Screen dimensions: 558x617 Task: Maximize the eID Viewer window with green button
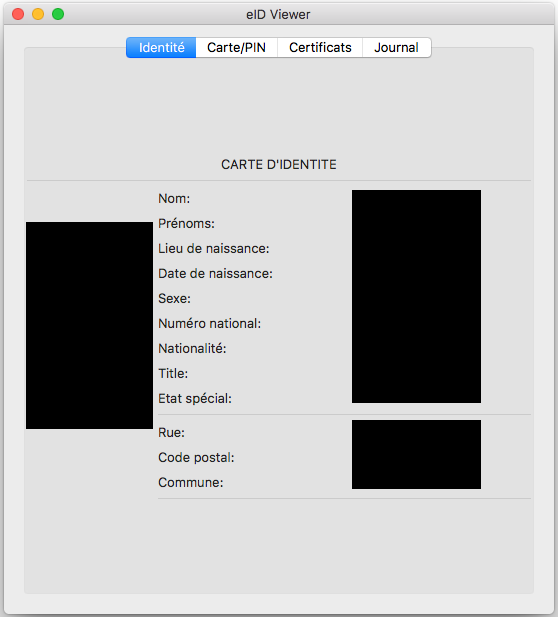point(58,14)
